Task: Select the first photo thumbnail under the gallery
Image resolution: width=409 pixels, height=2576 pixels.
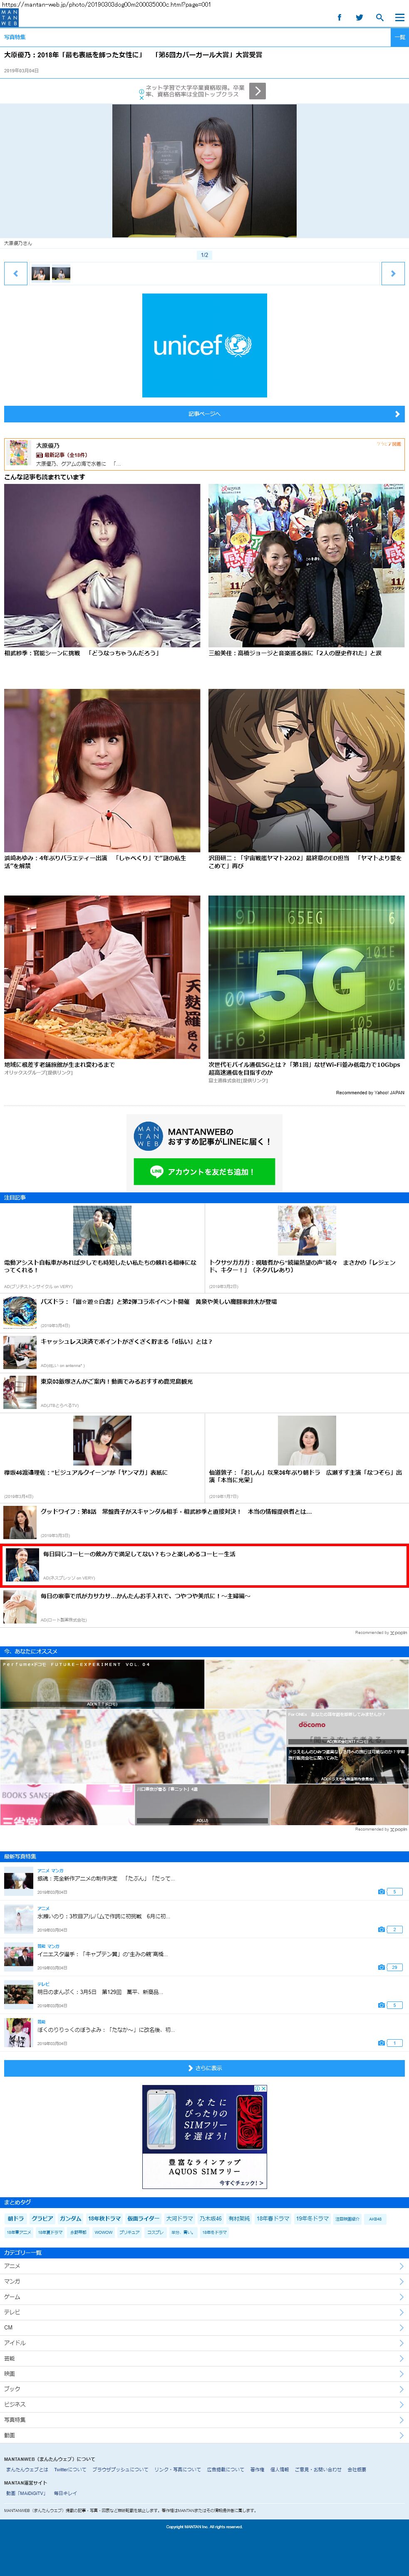Action: tap(40, 273)
